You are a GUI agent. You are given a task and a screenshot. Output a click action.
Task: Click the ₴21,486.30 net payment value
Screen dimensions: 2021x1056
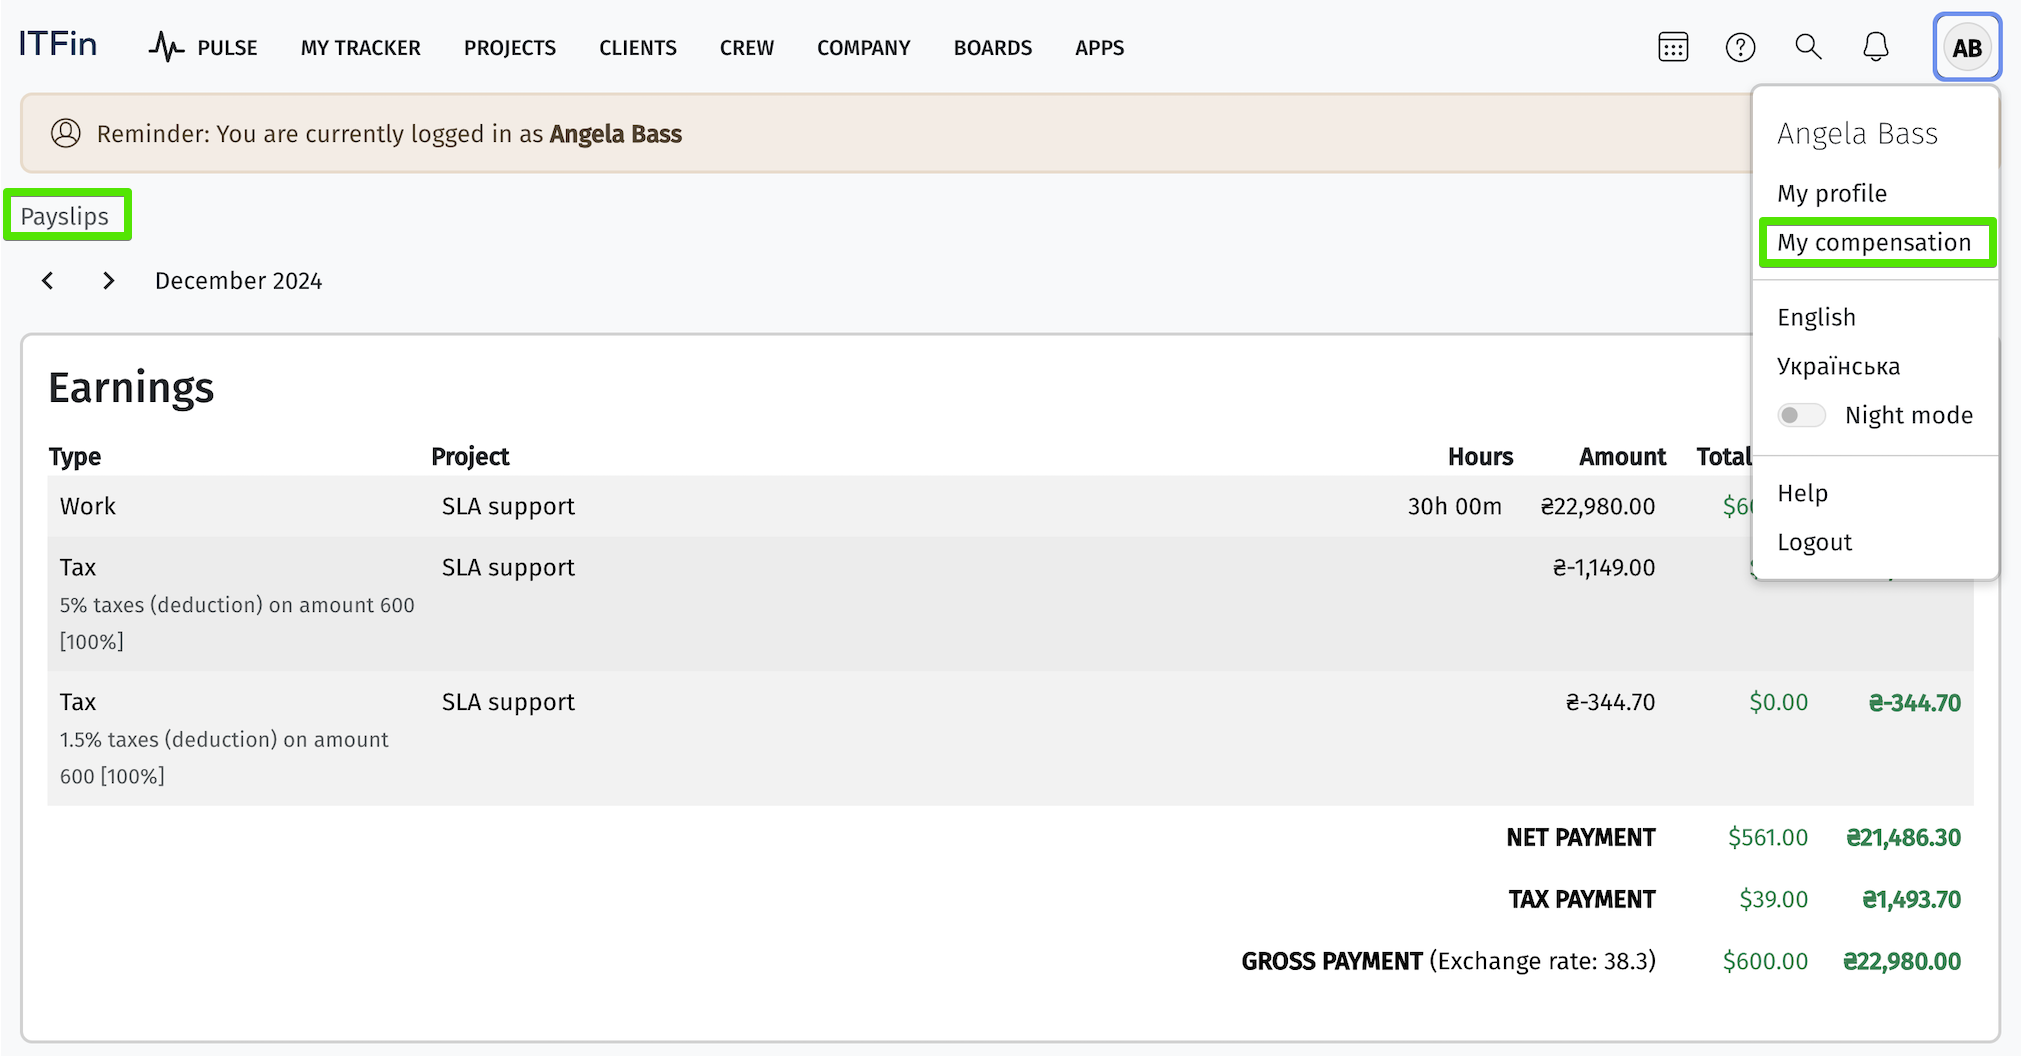click(x=1903, y=837)
